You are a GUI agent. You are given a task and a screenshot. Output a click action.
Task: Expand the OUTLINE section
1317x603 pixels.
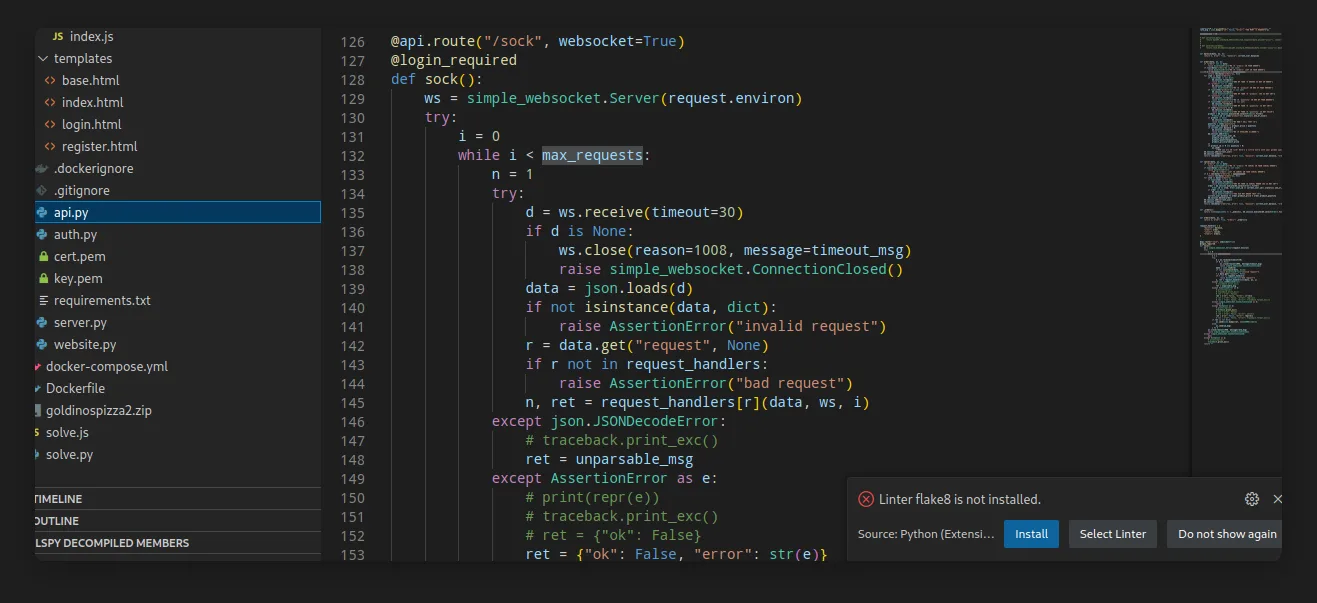click(x=177, y=521)
